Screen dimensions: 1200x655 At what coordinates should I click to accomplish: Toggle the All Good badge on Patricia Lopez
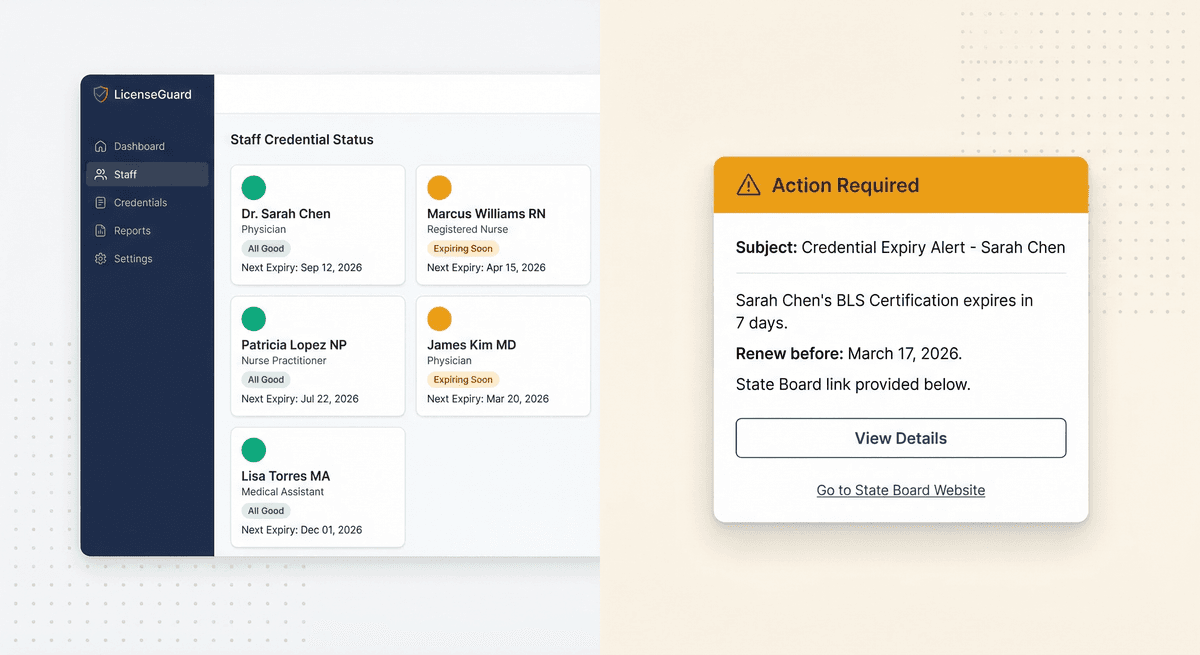(x=265, y=379)
